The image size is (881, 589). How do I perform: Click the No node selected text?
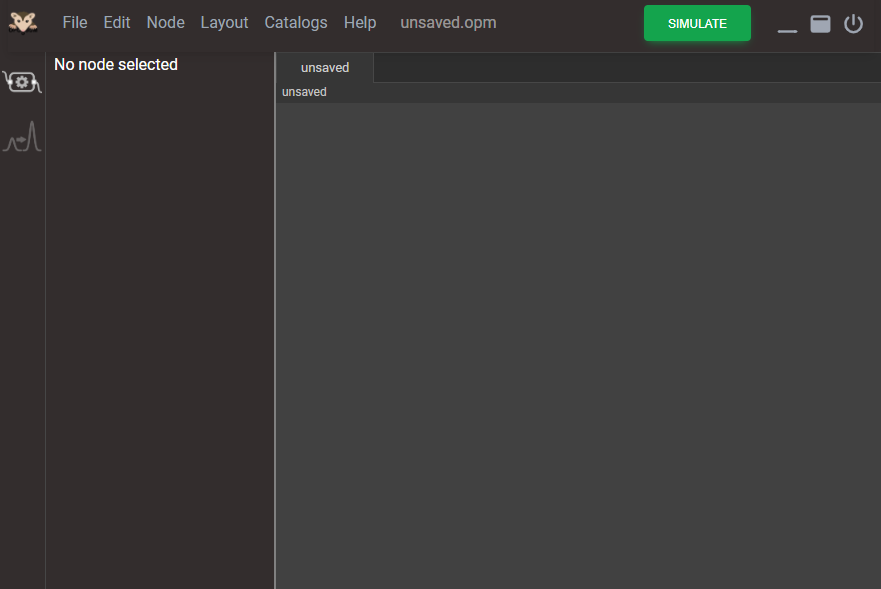point(116,65)
